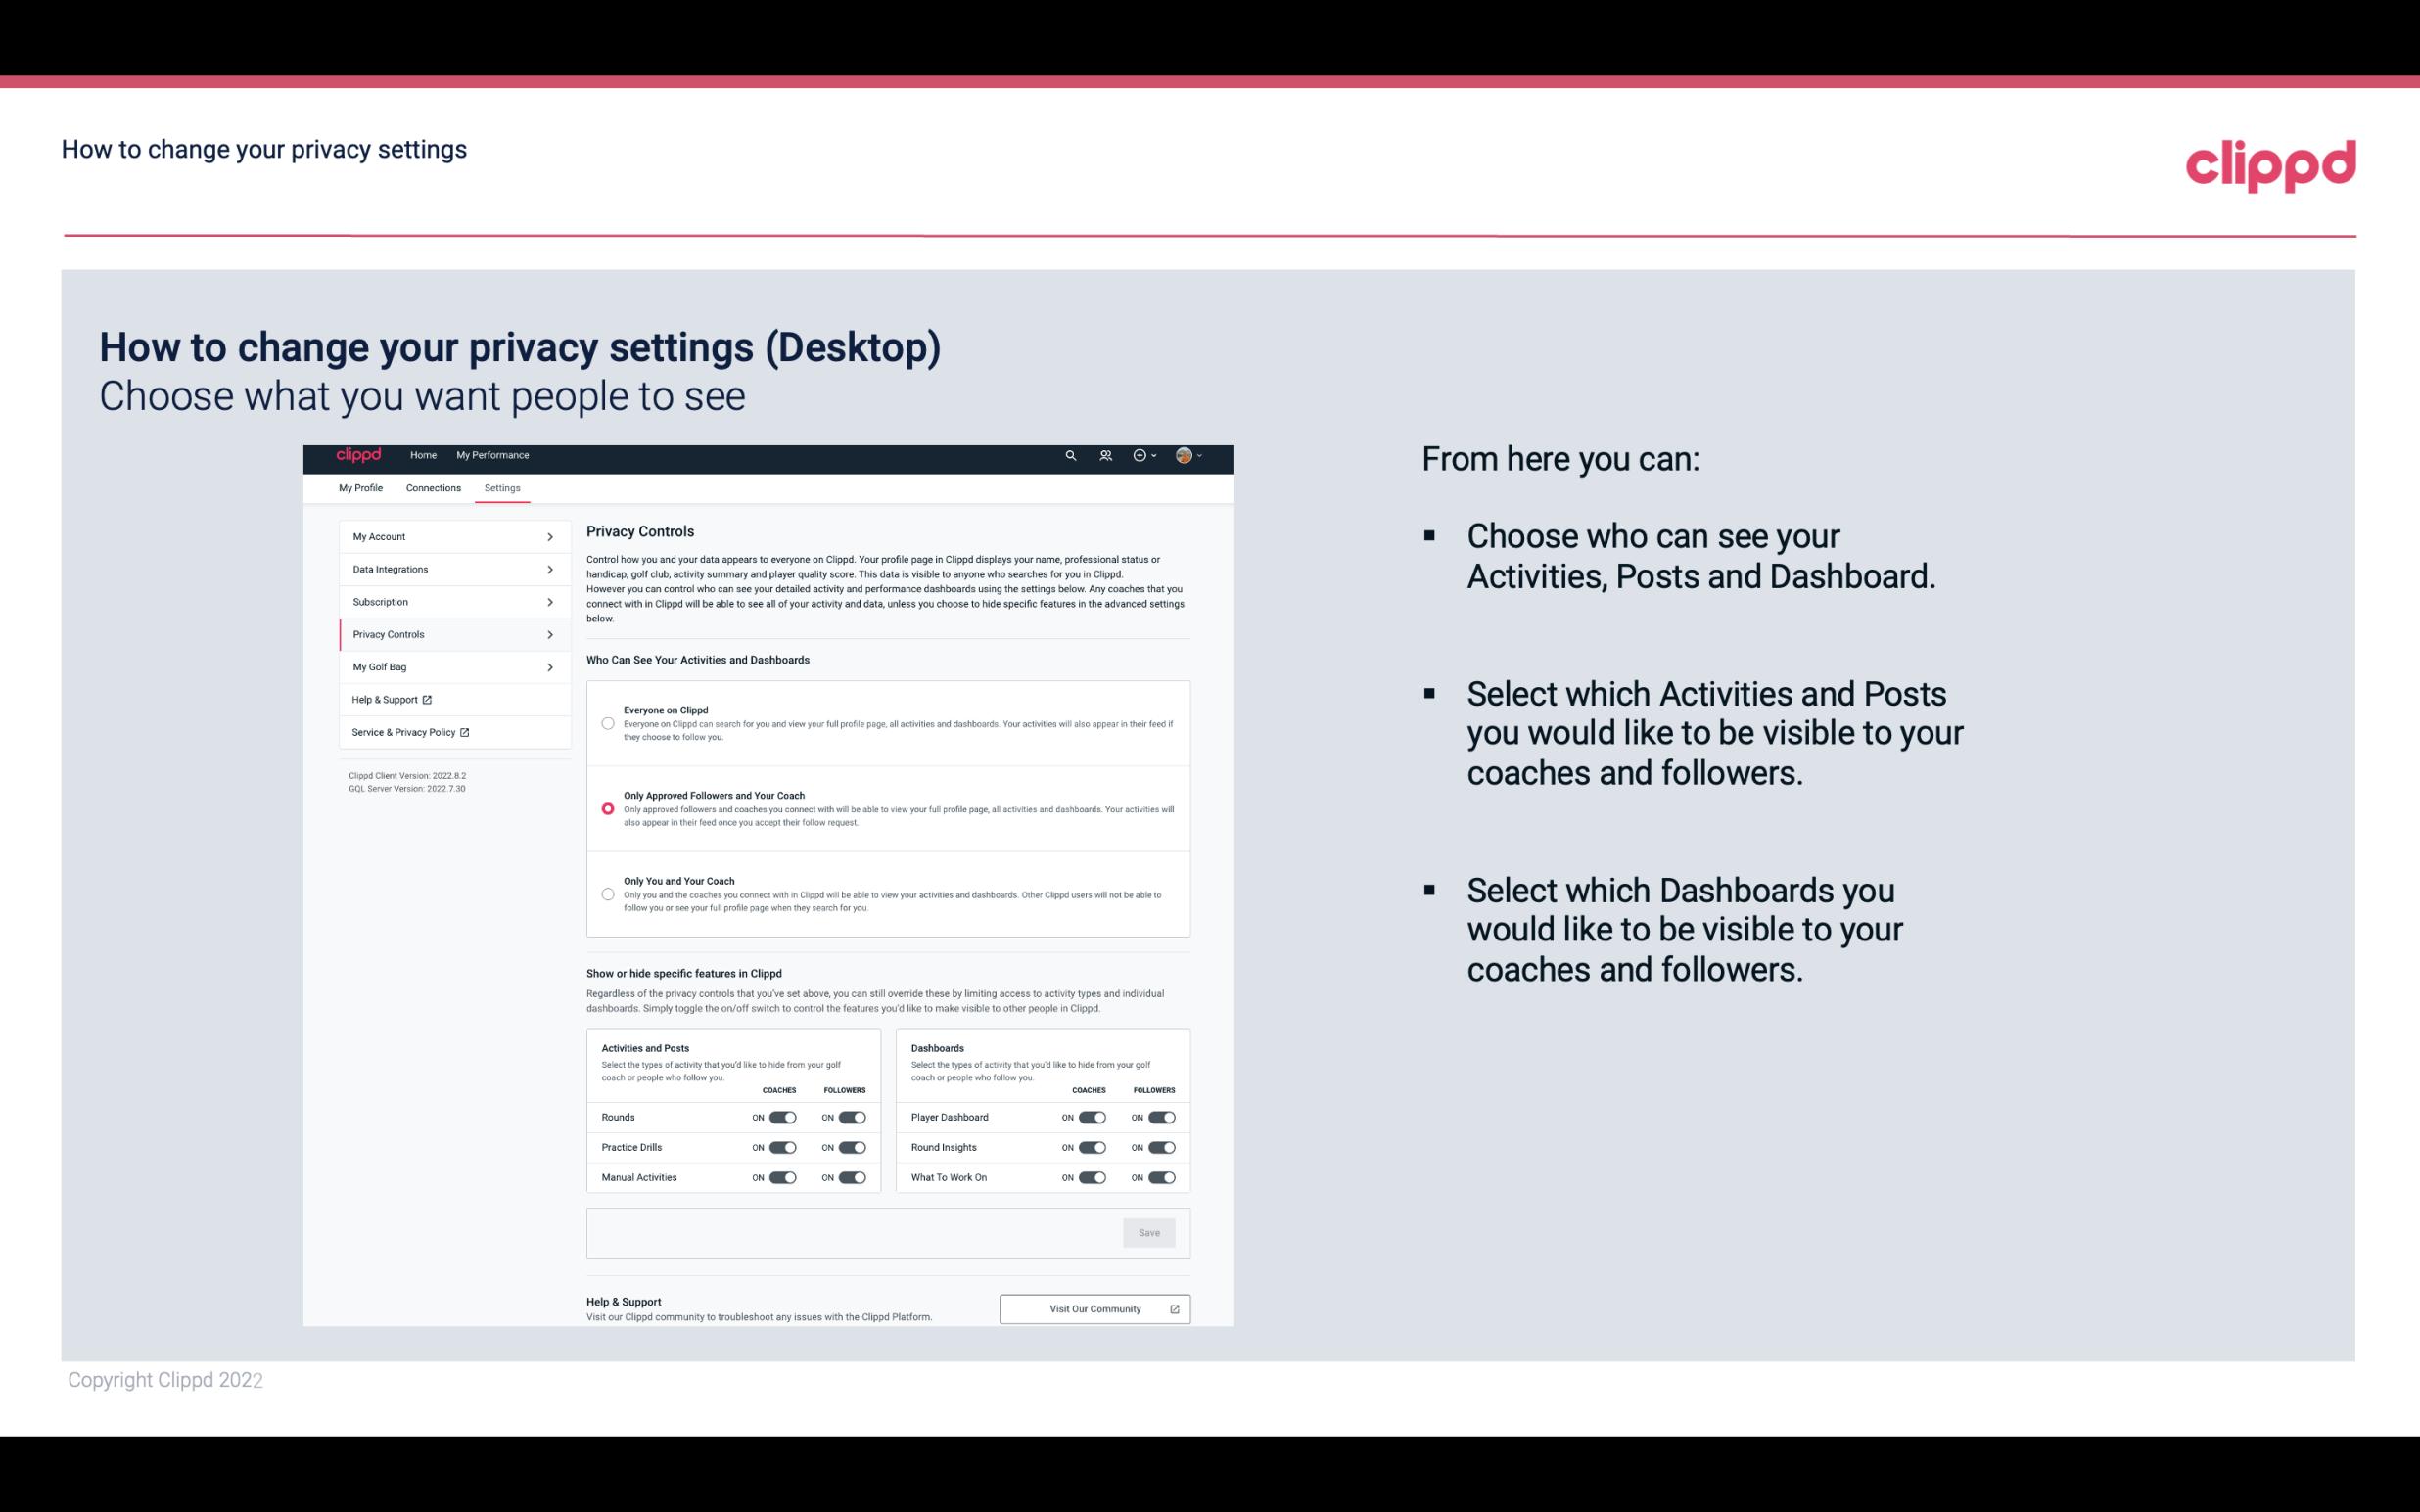Toggle Rounds ON for Followers
The height and width of the screenshot is (1512, 2420).
[850, 1117]
